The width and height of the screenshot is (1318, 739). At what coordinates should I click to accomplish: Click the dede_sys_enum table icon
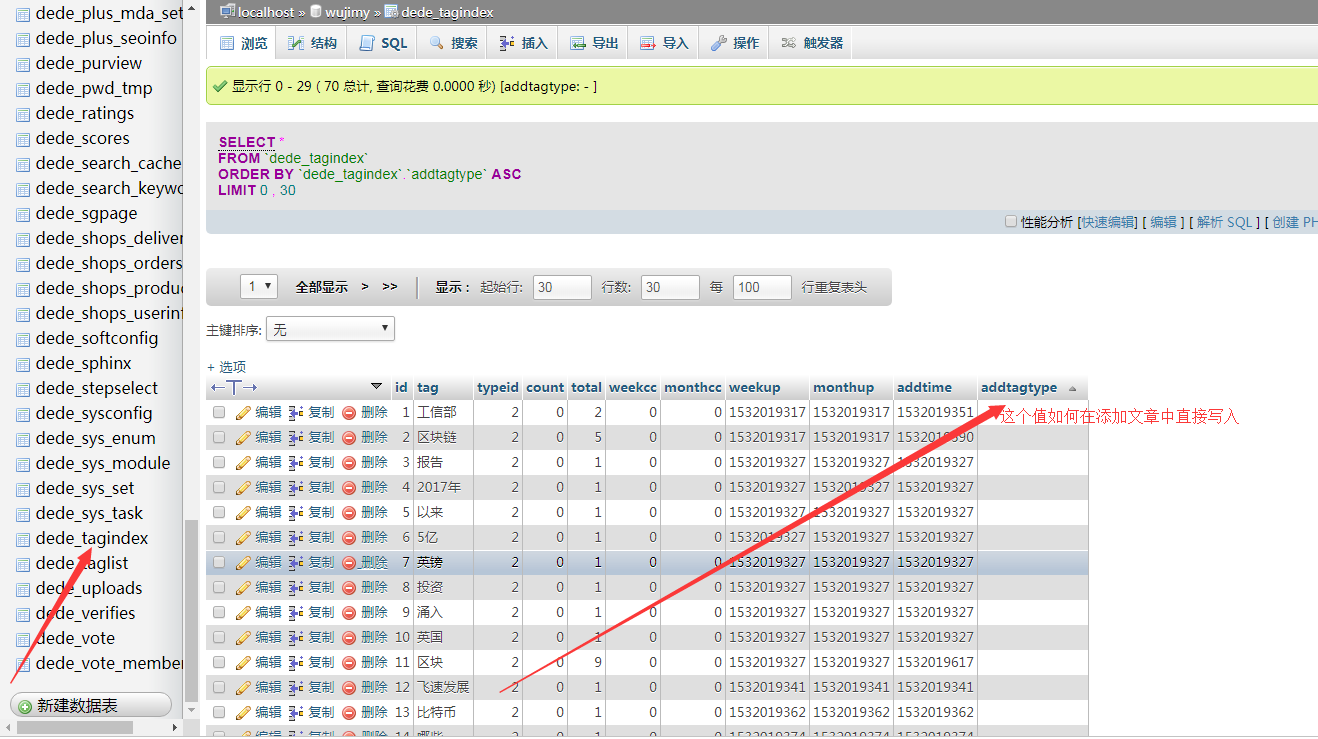pos(23,439)
